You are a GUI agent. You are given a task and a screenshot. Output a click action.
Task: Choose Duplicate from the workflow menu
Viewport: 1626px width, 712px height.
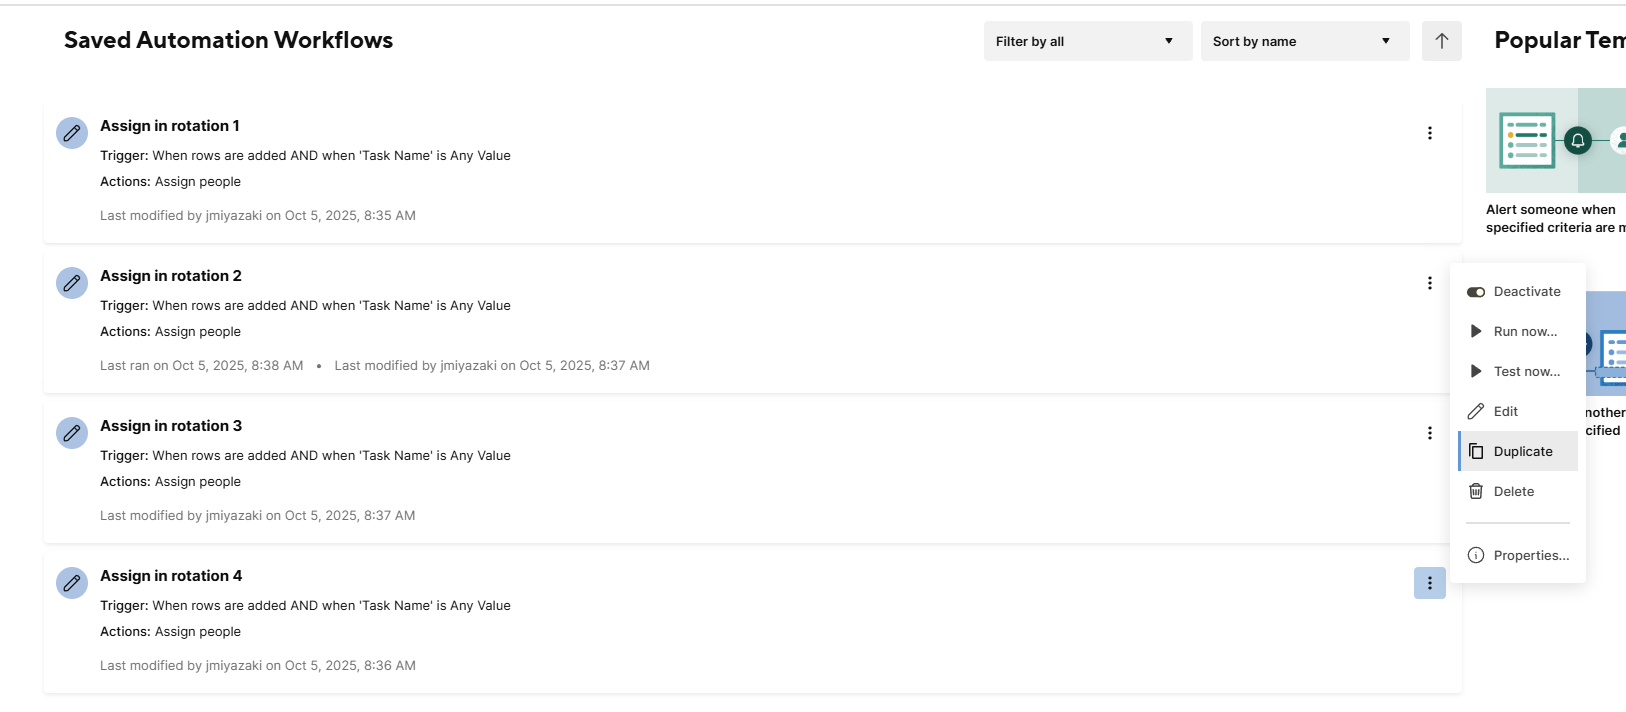pos(1518,451)
